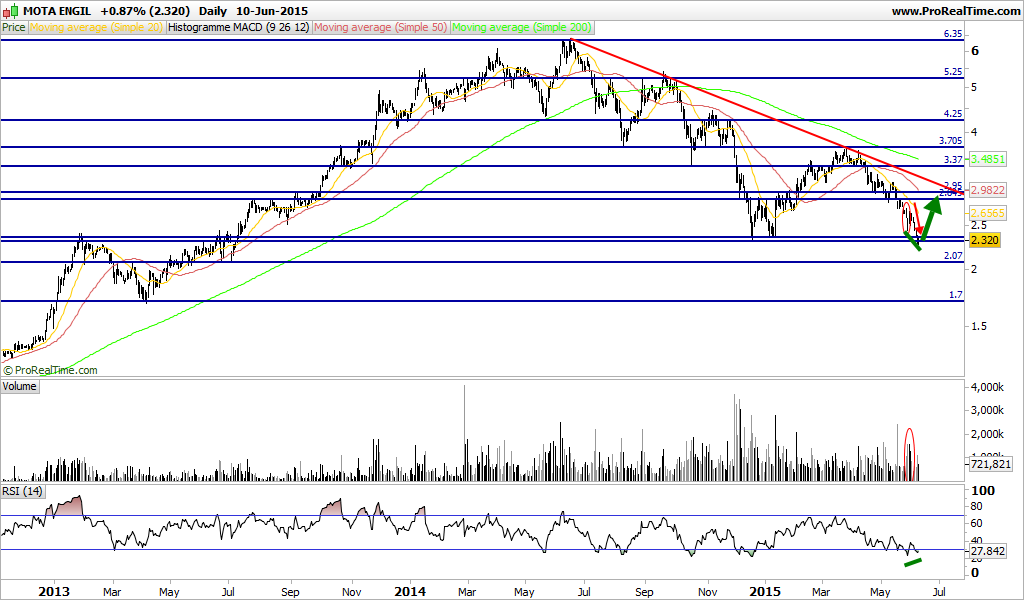Click the 2014 year marker on time axis
Viewport: 1024px width, 600px height.
409,592
